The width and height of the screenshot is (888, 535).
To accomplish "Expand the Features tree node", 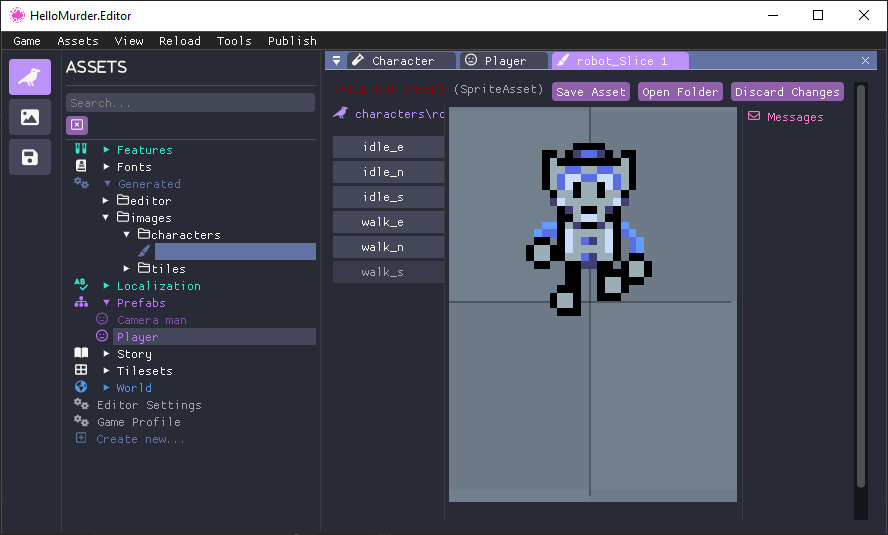I will (x=107, y=150).
